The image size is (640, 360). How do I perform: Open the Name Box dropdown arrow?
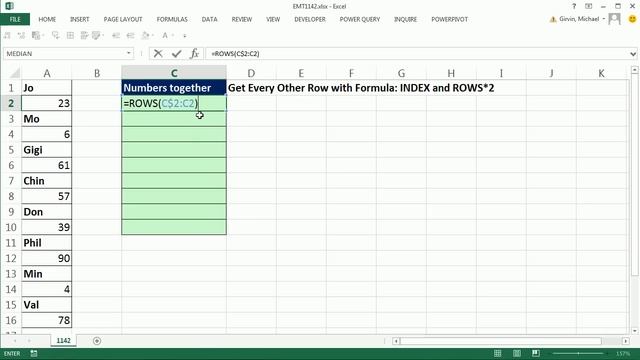pos(128,53)
